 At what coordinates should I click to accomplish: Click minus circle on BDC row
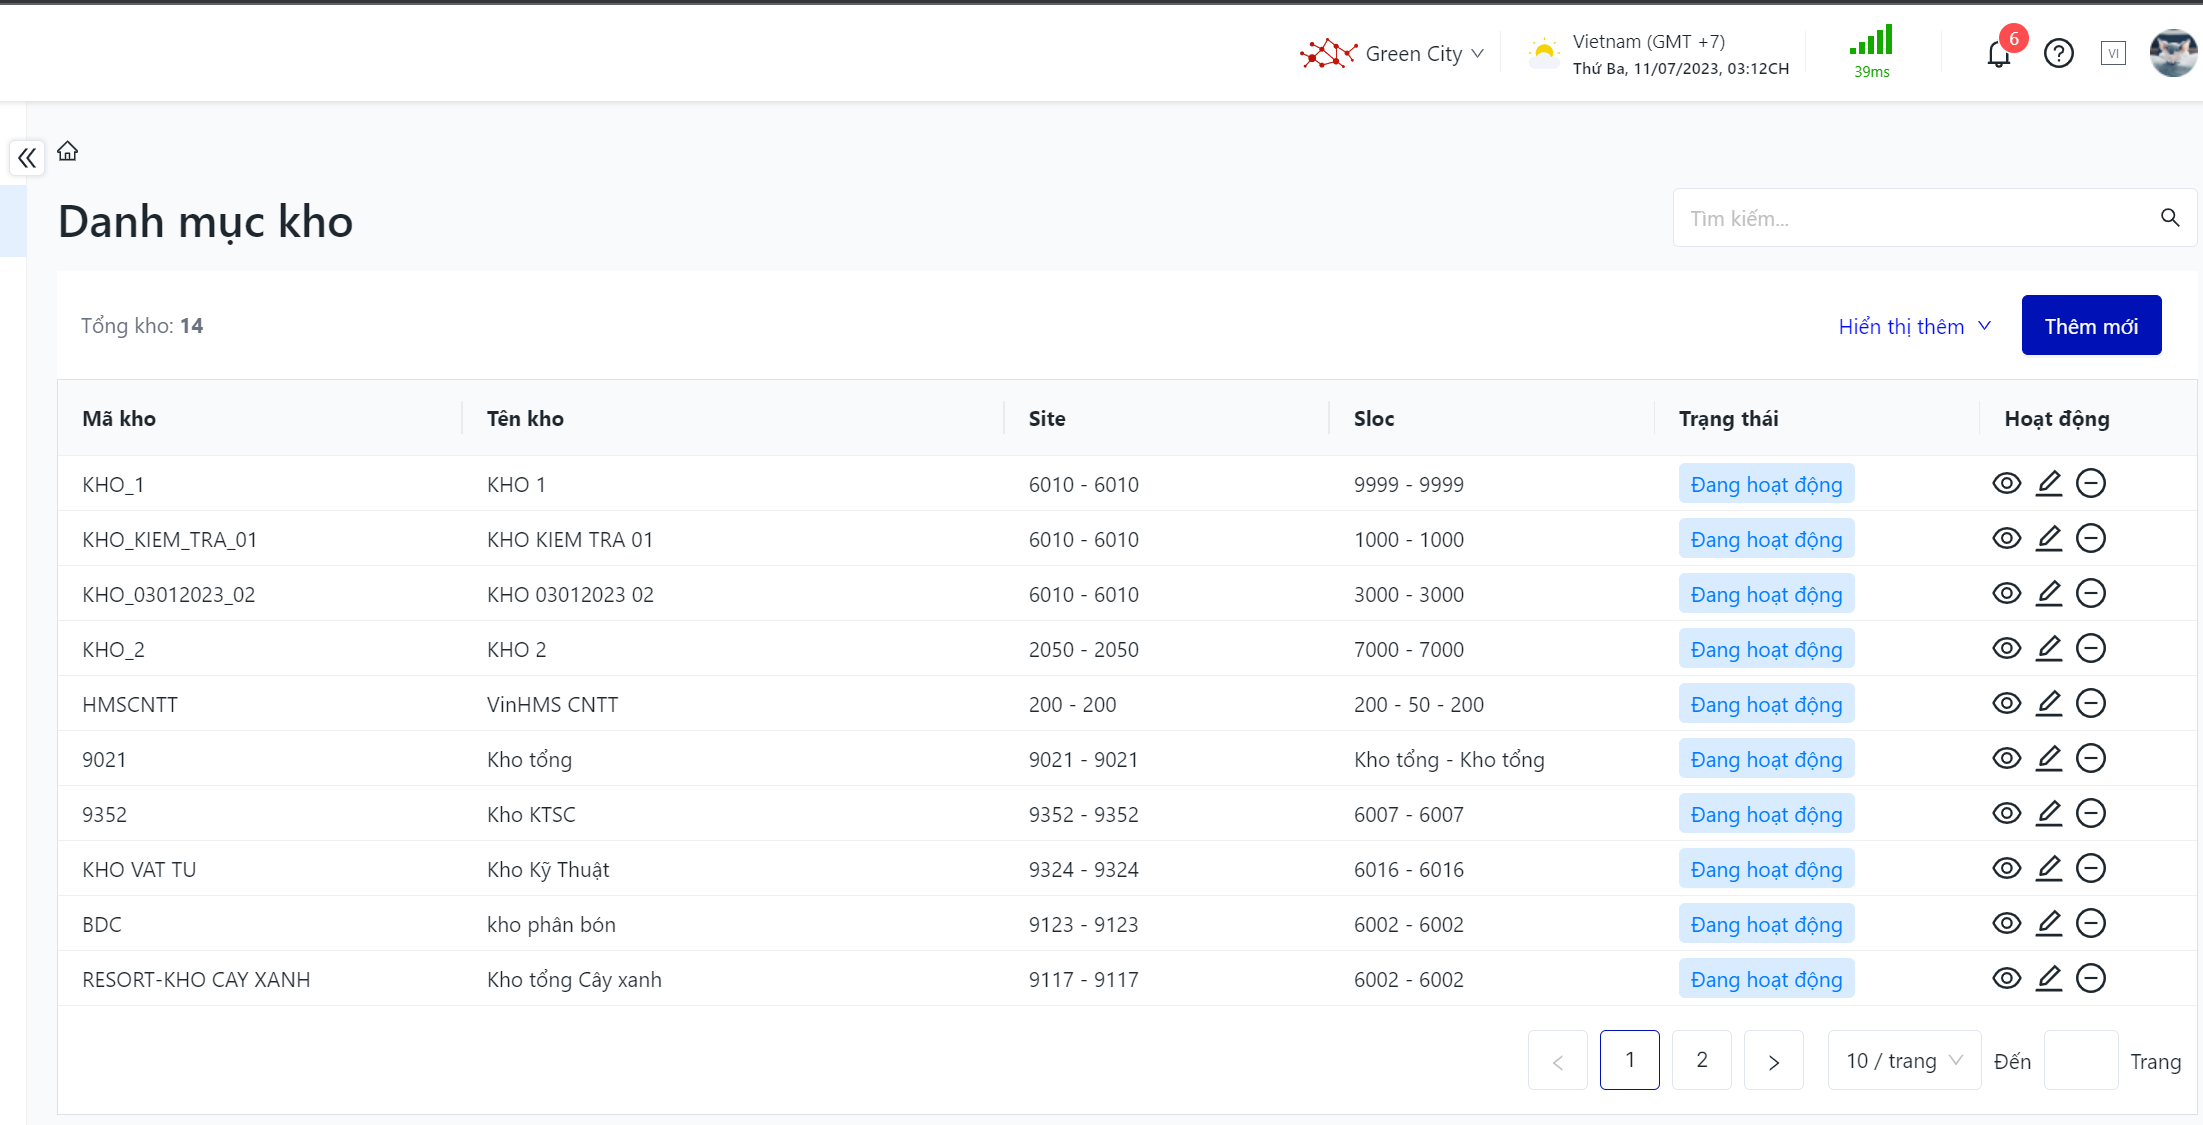pyautogui.click(x=2091, y=923)
